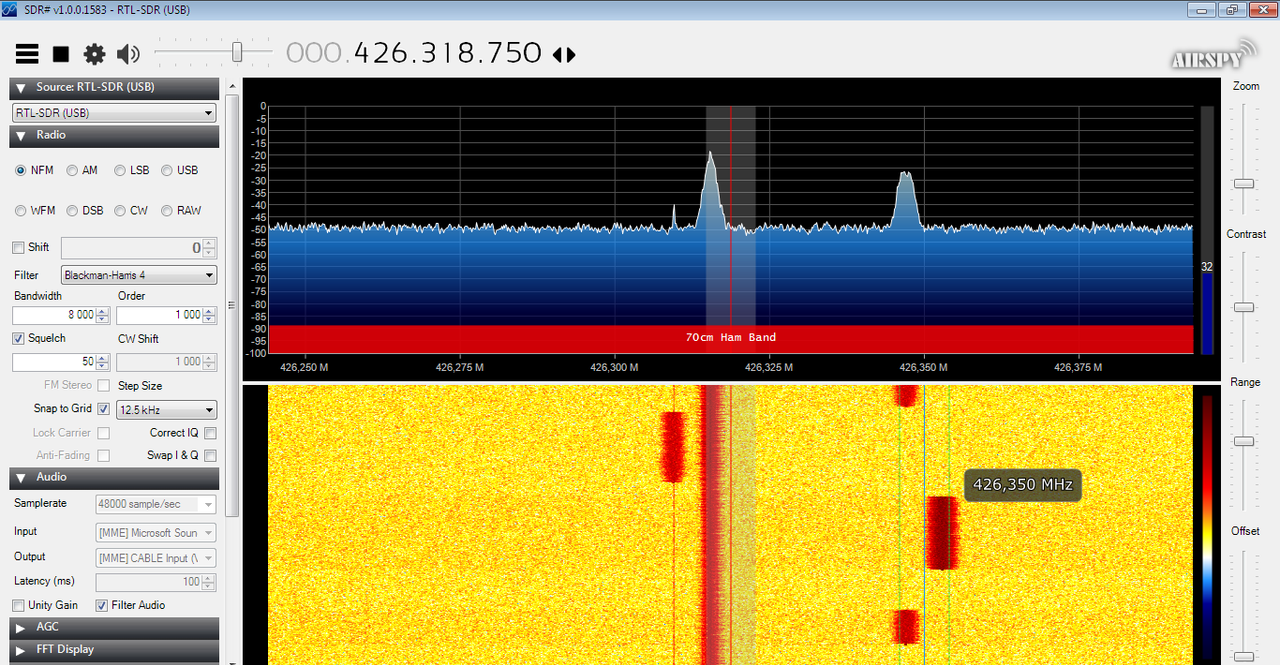Click the Zoom slider handle
The width and height of the screenshot is (1280, 665).
(1244, 184)
